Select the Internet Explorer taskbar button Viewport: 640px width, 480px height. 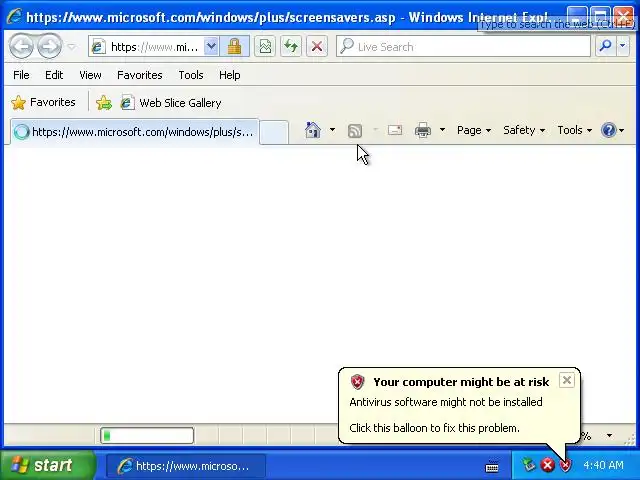(x=186, y=466)
